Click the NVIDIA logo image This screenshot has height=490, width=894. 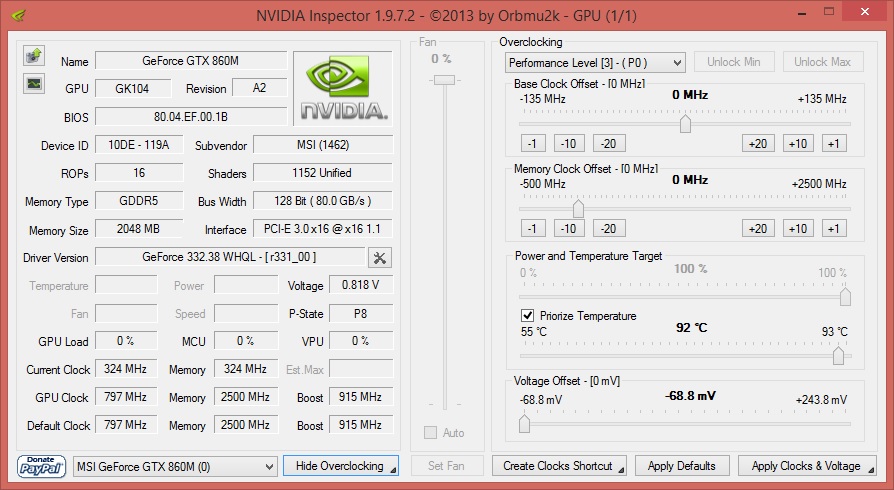pos(343,88)
